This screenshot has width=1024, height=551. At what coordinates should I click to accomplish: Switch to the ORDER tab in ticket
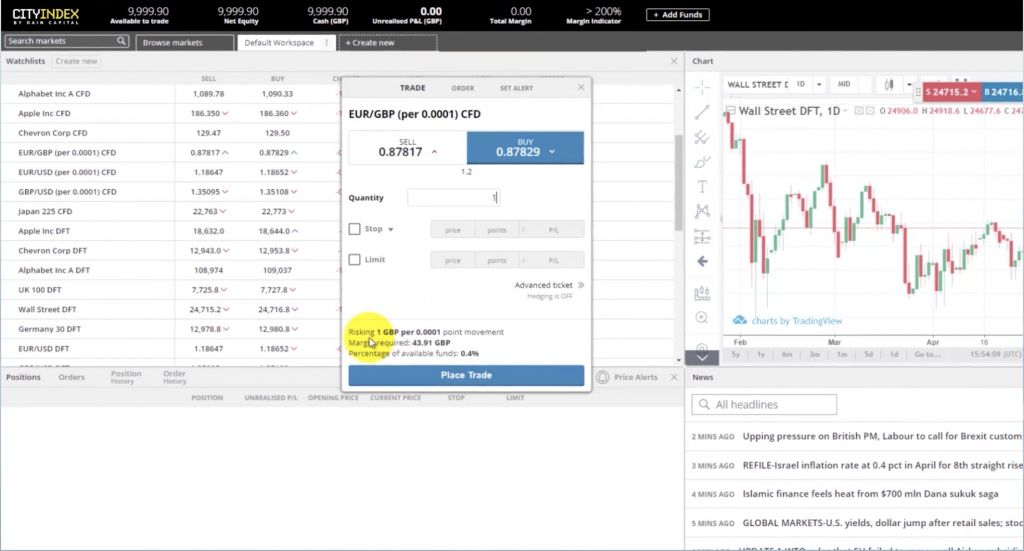click(x=462, y=87)
